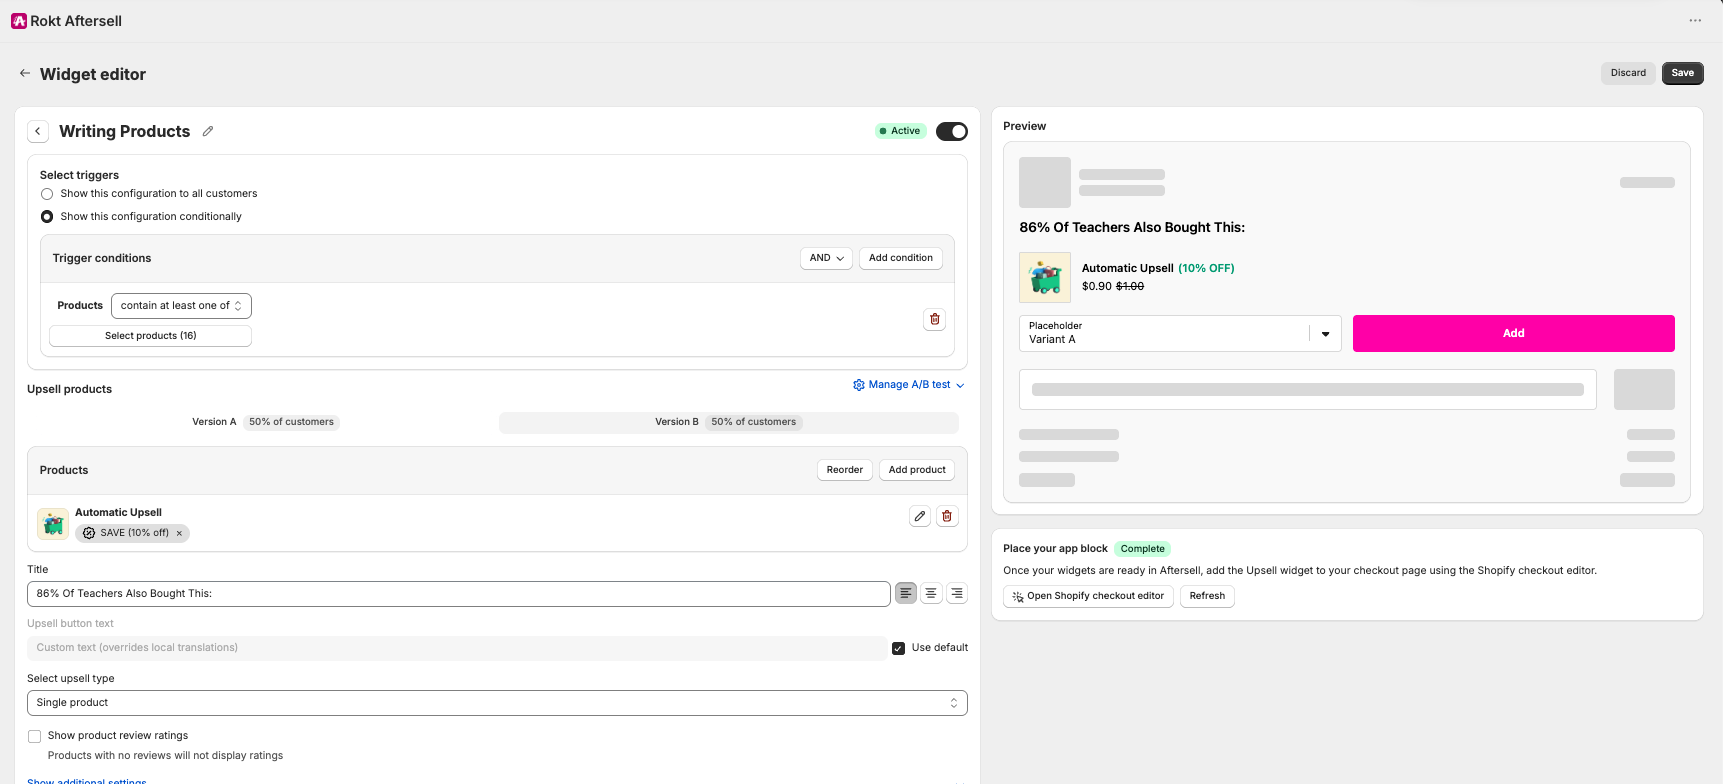The image size is (1723, 784).
Task: Edit the Automatic Upsell product
Action: (x=920, y=516)
